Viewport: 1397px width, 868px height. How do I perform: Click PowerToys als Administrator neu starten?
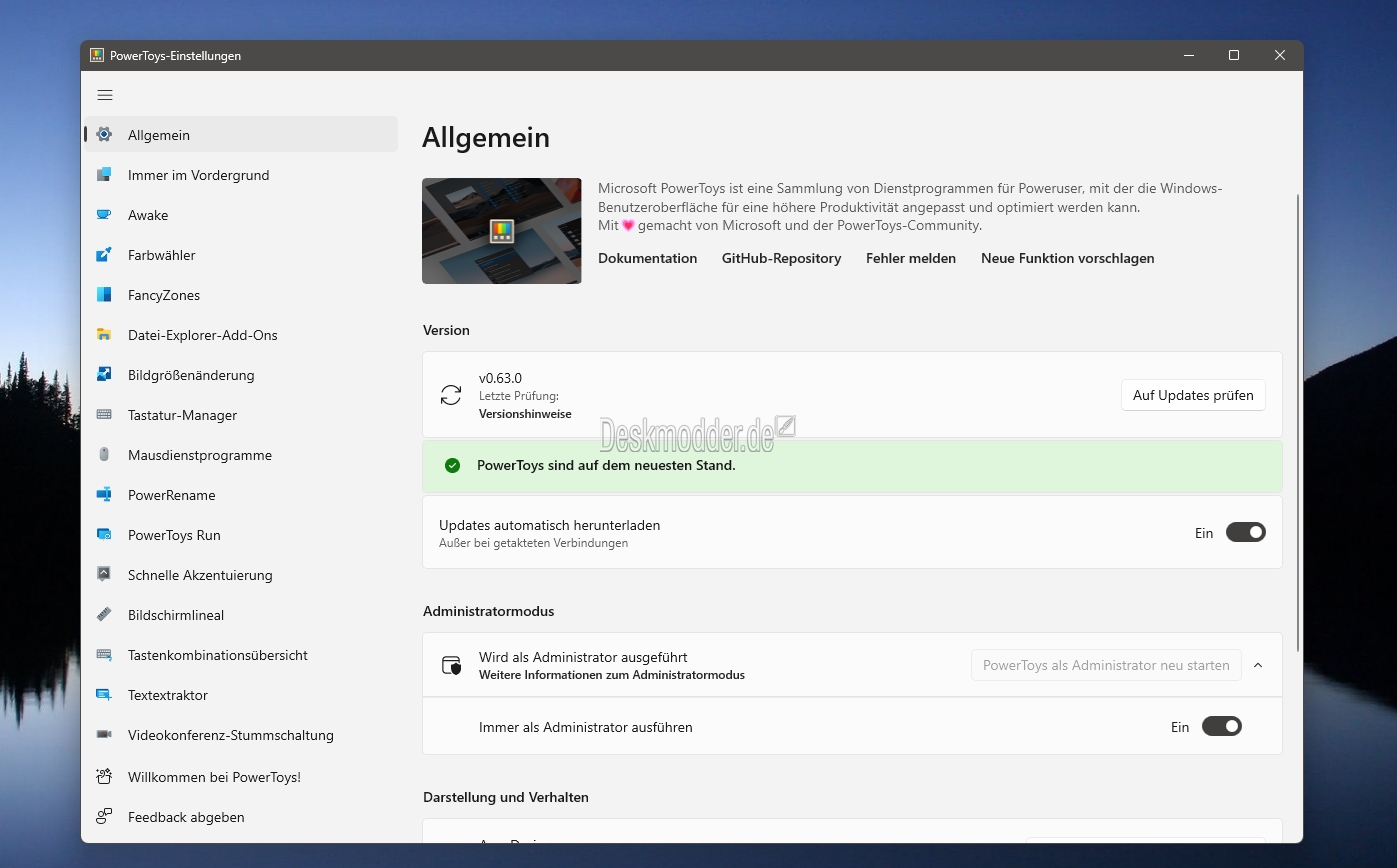[x=1106, y=665]
